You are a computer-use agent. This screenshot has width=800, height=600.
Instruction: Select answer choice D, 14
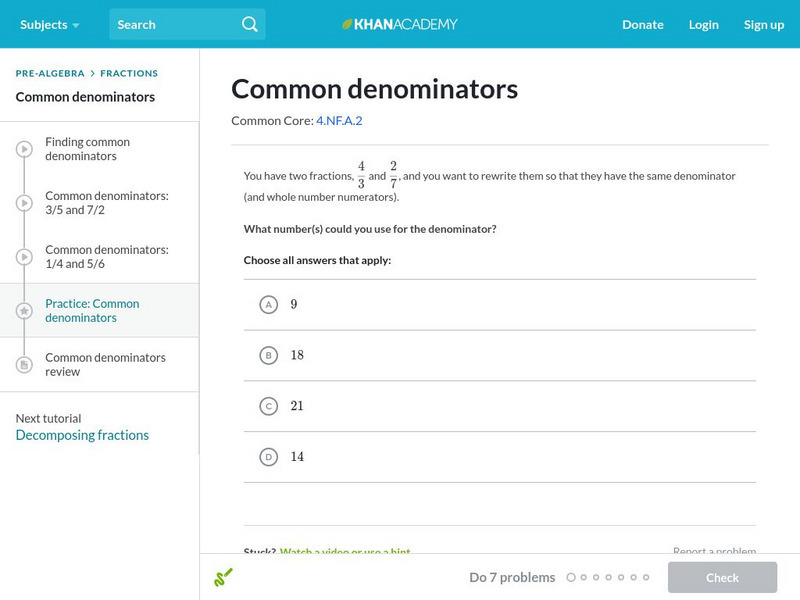268,457
